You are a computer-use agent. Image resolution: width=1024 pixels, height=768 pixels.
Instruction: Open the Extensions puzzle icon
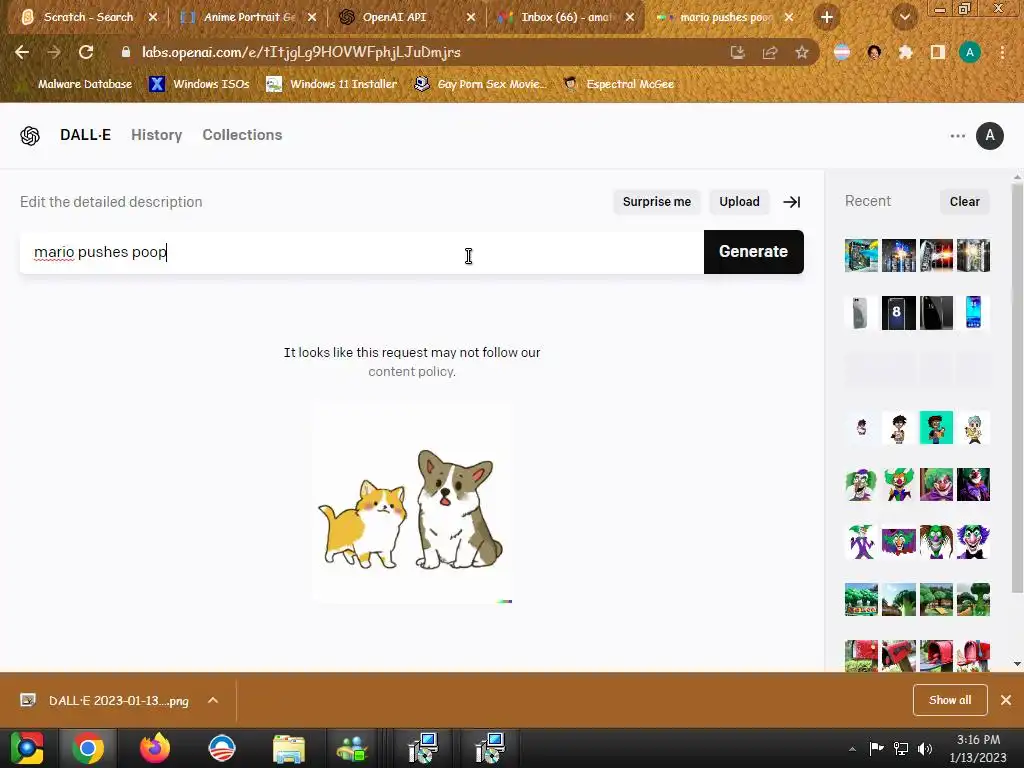(x=906, y=52)
